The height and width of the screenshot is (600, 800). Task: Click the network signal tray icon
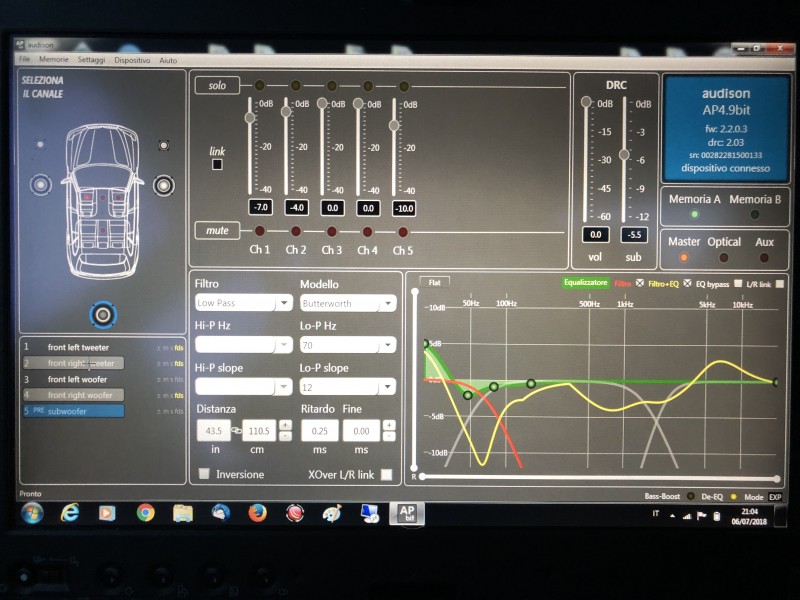click(687, 516)
